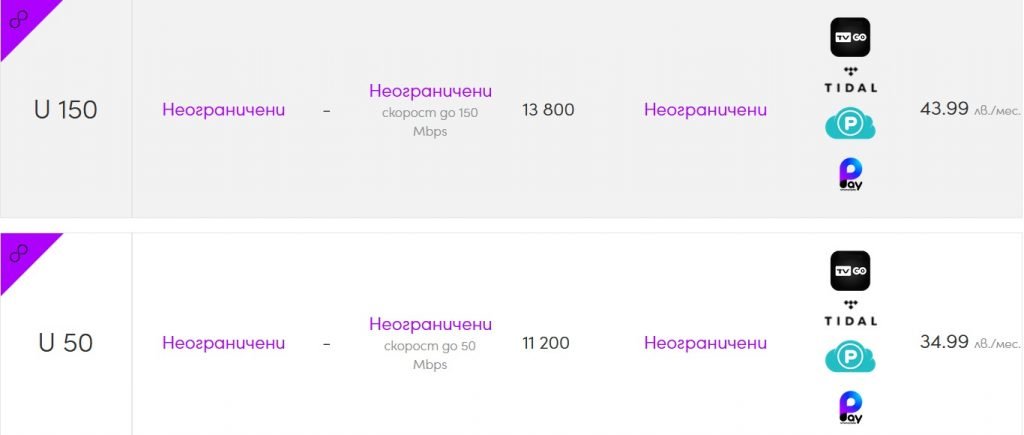Click the teal cloud P icon in U 150
Screen dimensions: 1024x435
tap(850, 125)
